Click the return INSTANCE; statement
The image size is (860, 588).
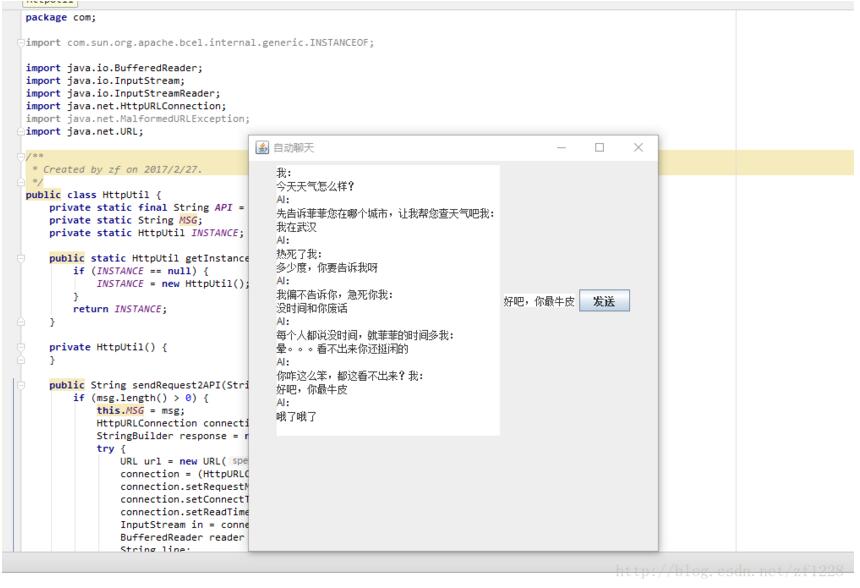click(120, 309)
